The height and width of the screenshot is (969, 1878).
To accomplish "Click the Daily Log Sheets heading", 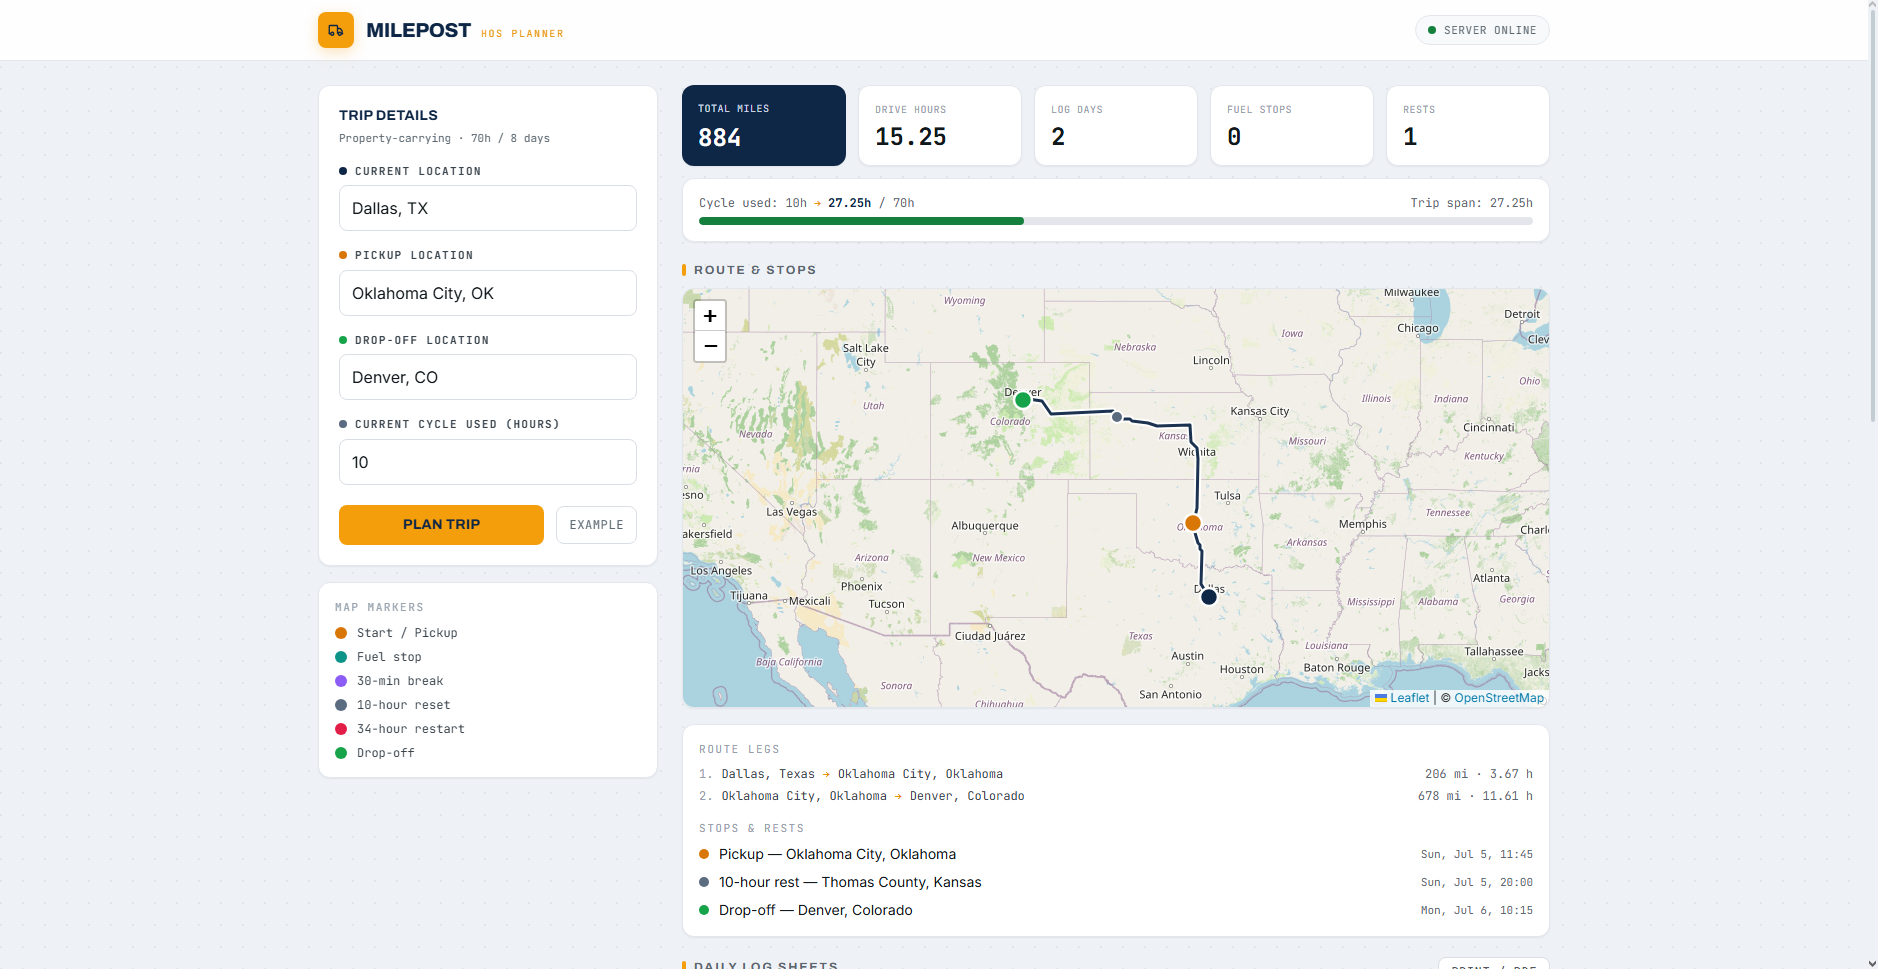I will click(x=766, y=964).
